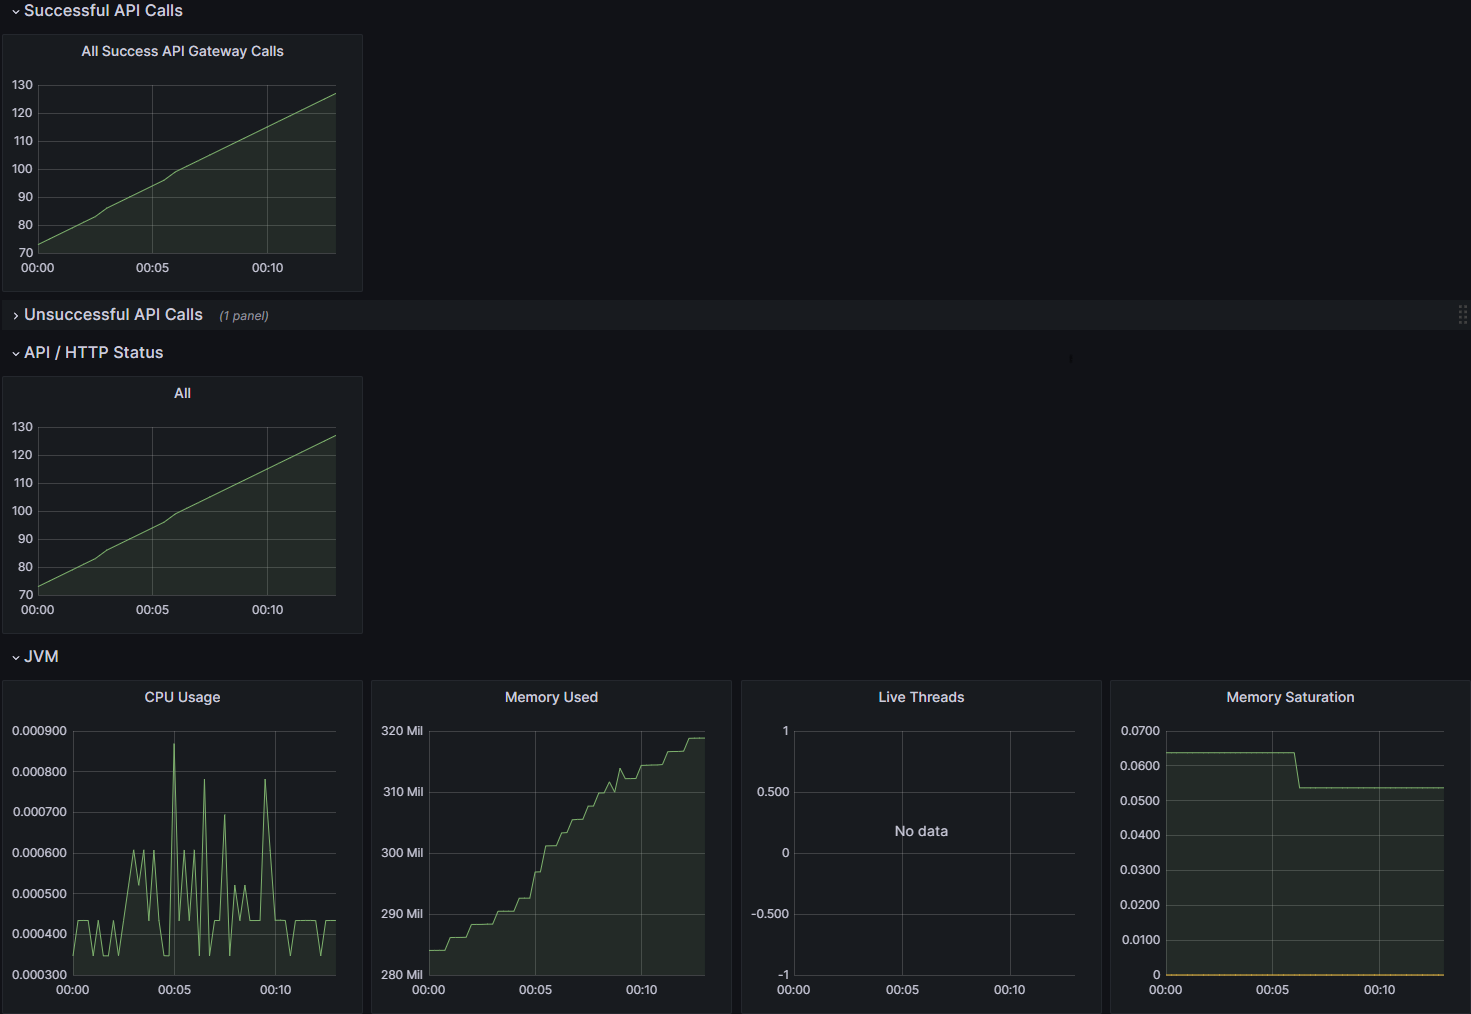Screen dimensions: 1471x1014
Task: Open the CPU Usage panel title
Action: tap(182, 697)
